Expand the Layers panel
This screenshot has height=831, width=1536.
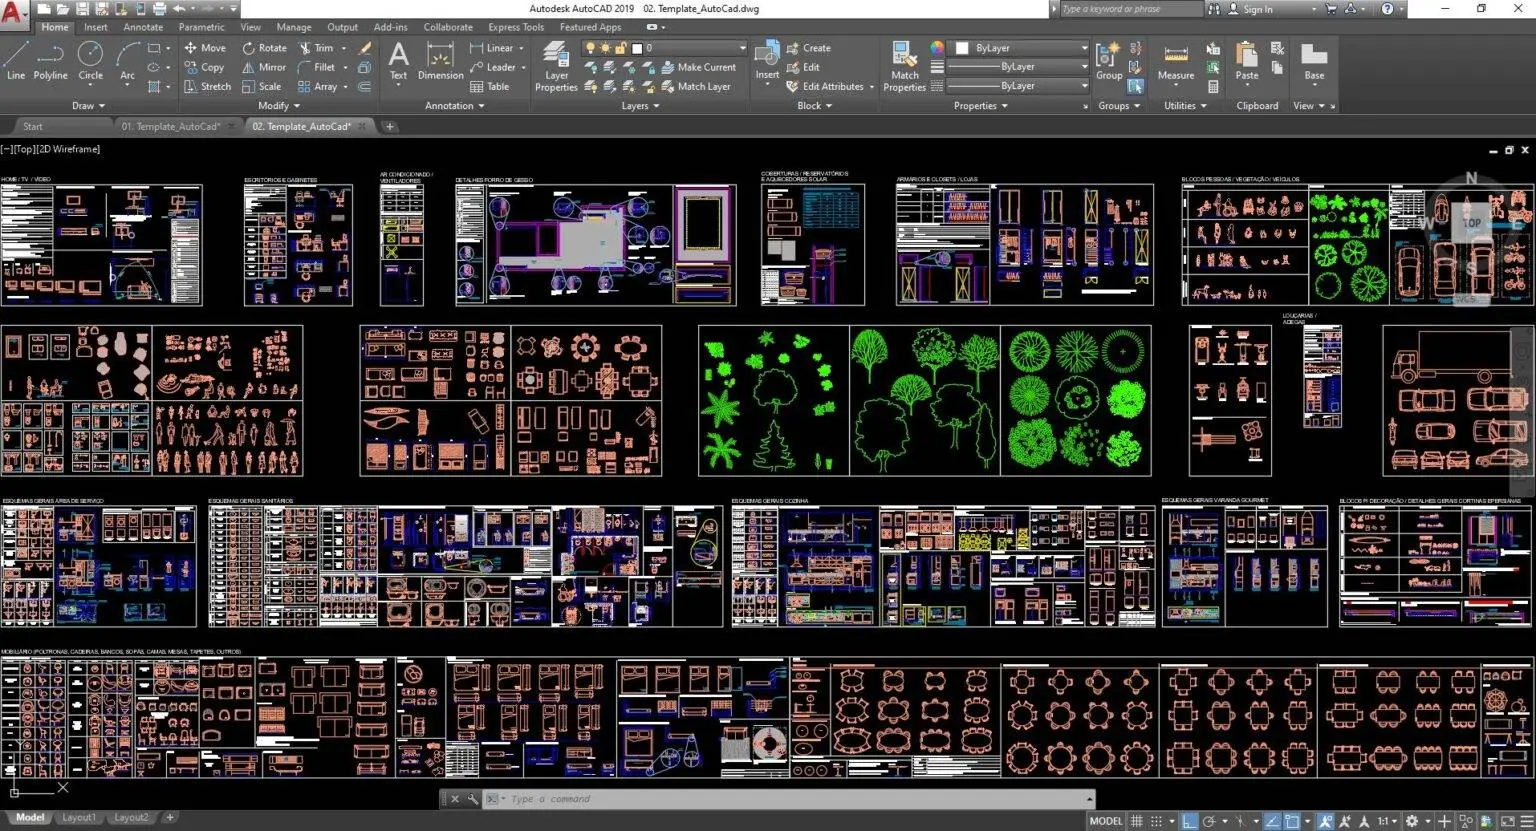640,105
